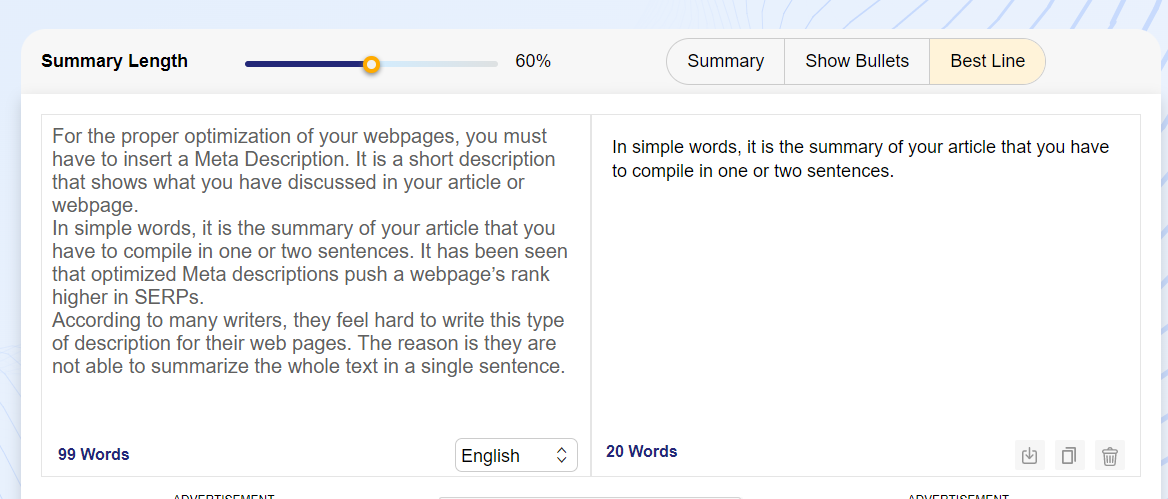Select the Show Bullets tab
This screenshot has width=1168, height=499.
point(857,61)
